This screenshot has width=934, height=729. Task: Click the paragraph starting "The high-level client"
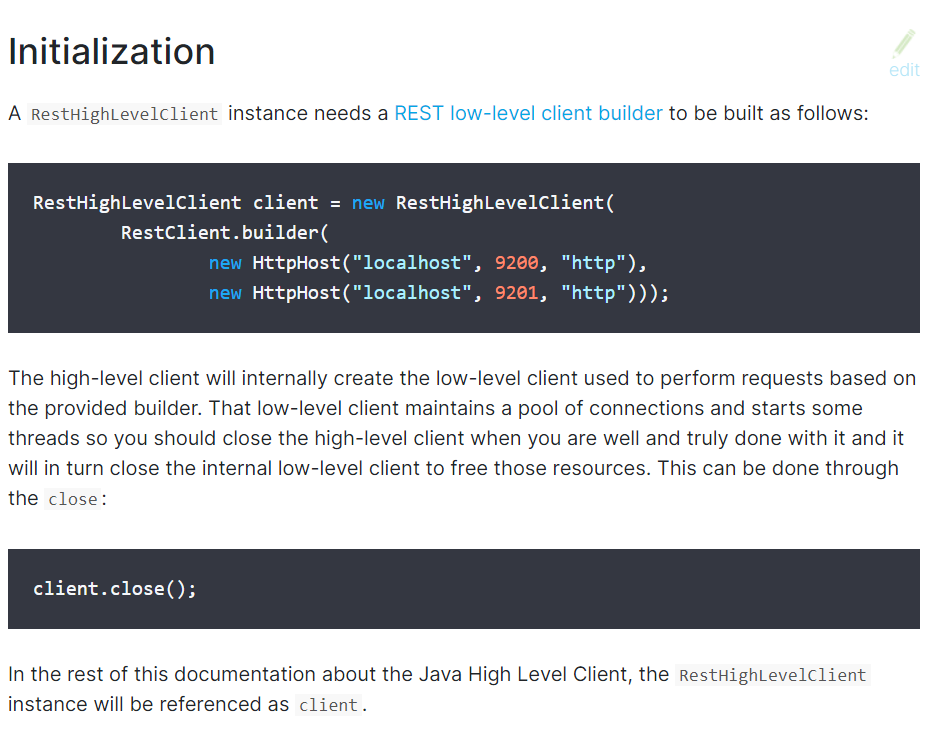coord(462,438)
